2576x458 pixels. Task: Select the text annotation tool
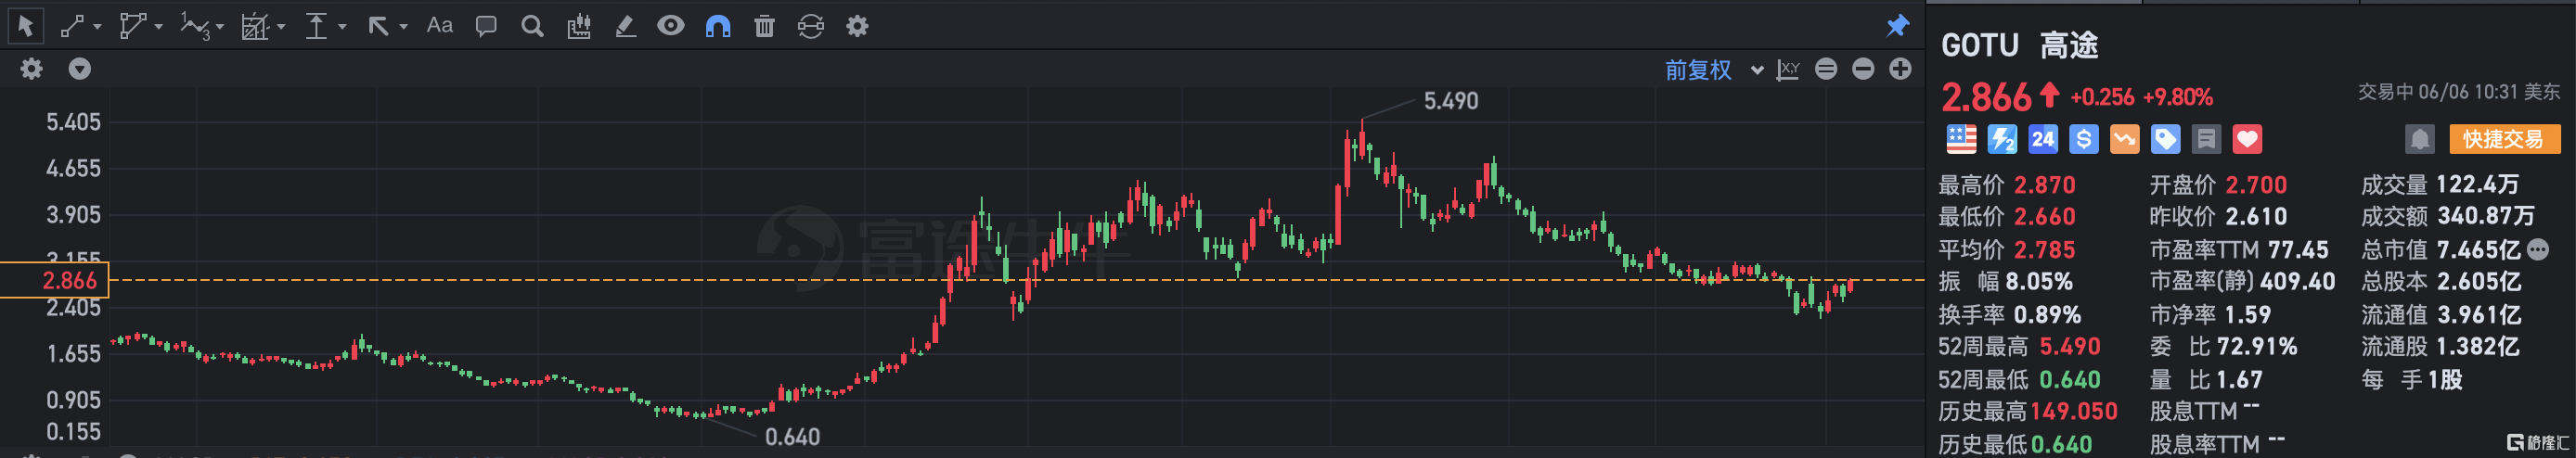[x=439, y=26]
